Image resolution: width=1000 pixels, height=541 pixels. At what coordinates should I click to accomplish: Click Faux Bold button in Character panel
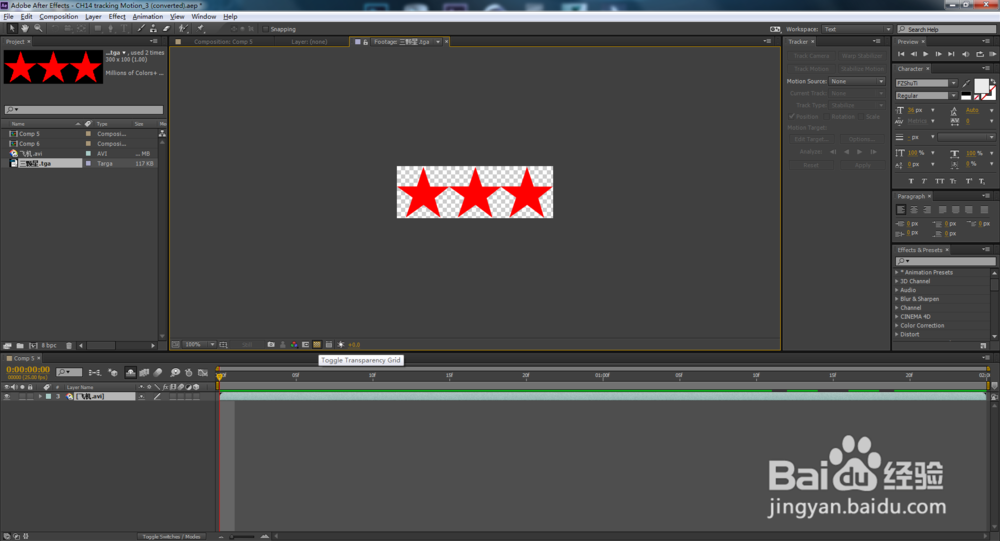(x=911, y=181)
